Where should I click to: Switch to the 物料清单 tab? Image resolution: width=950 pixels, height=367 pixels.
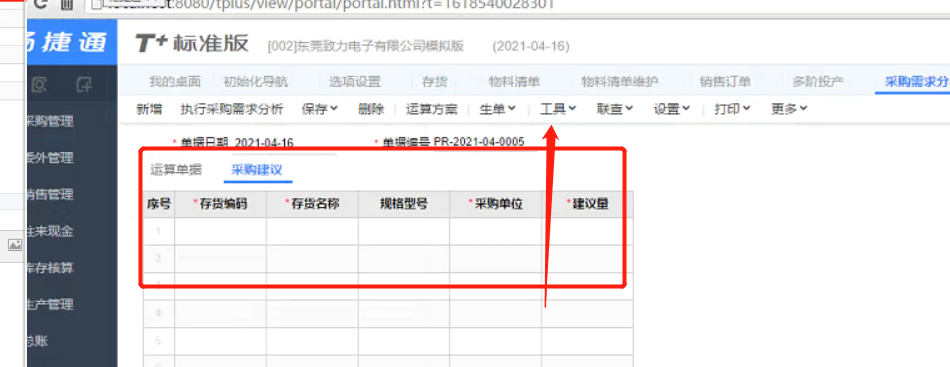[514, 82]
